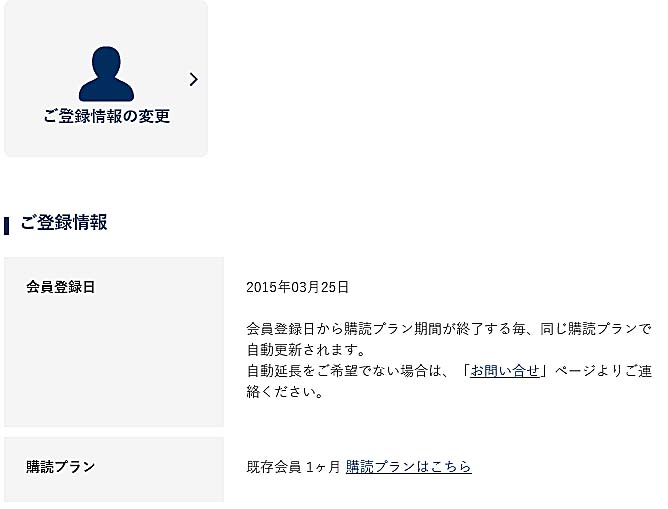Click the sentence starting 会員登録日から購読プラン
668x509 pixels.
pos(449,329)
